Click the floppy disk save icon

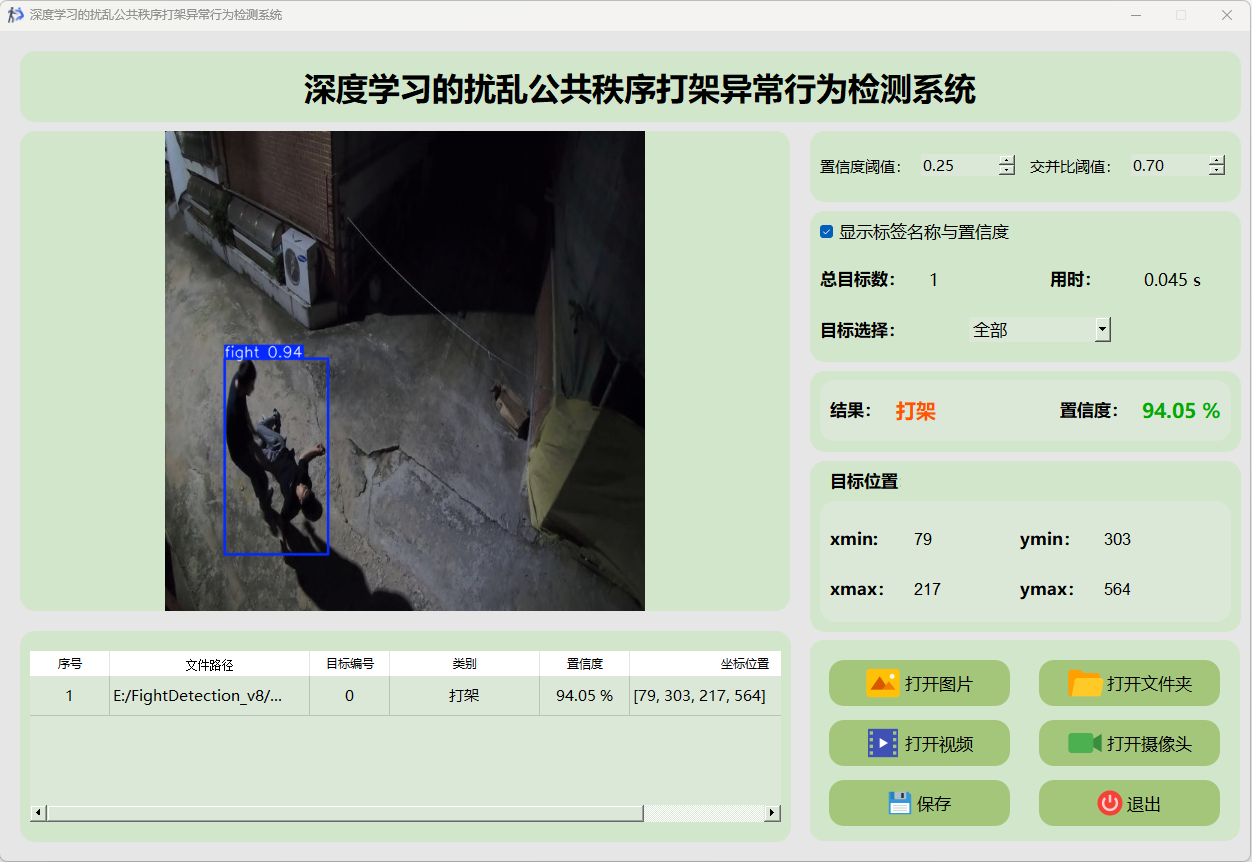click(900, 803)
